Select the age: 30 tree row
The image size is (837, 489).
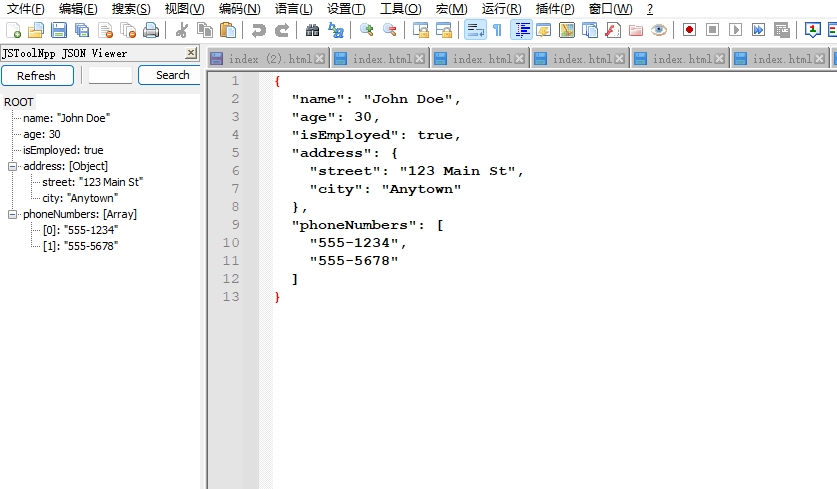[42, 134]
